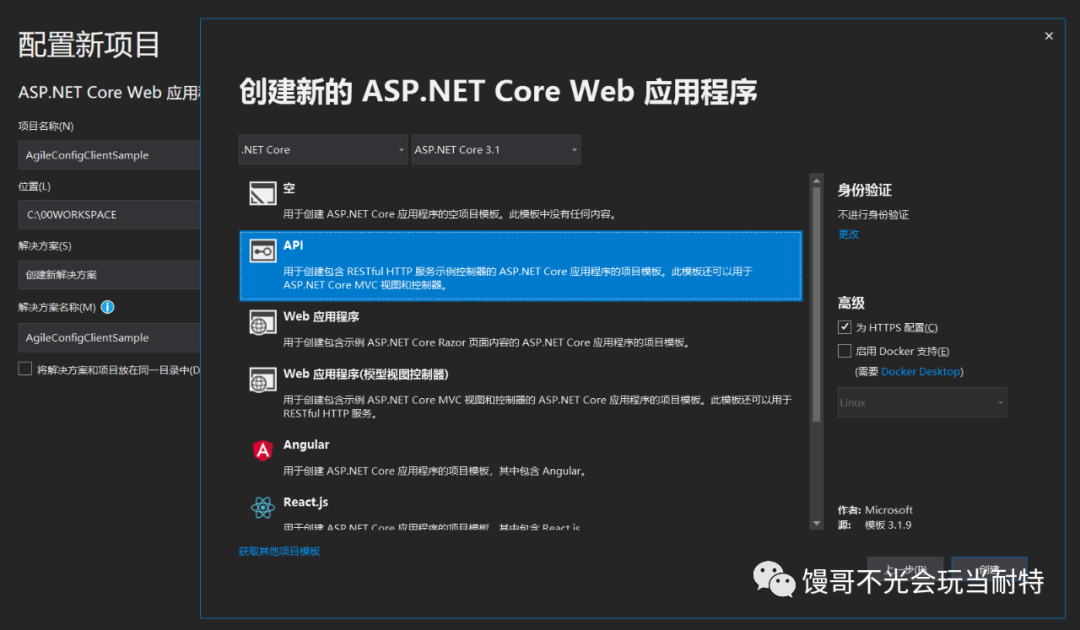Click the Microsoft author text
The width and height of the screenshot is (1080, 630).
click(x=889, y=510)
